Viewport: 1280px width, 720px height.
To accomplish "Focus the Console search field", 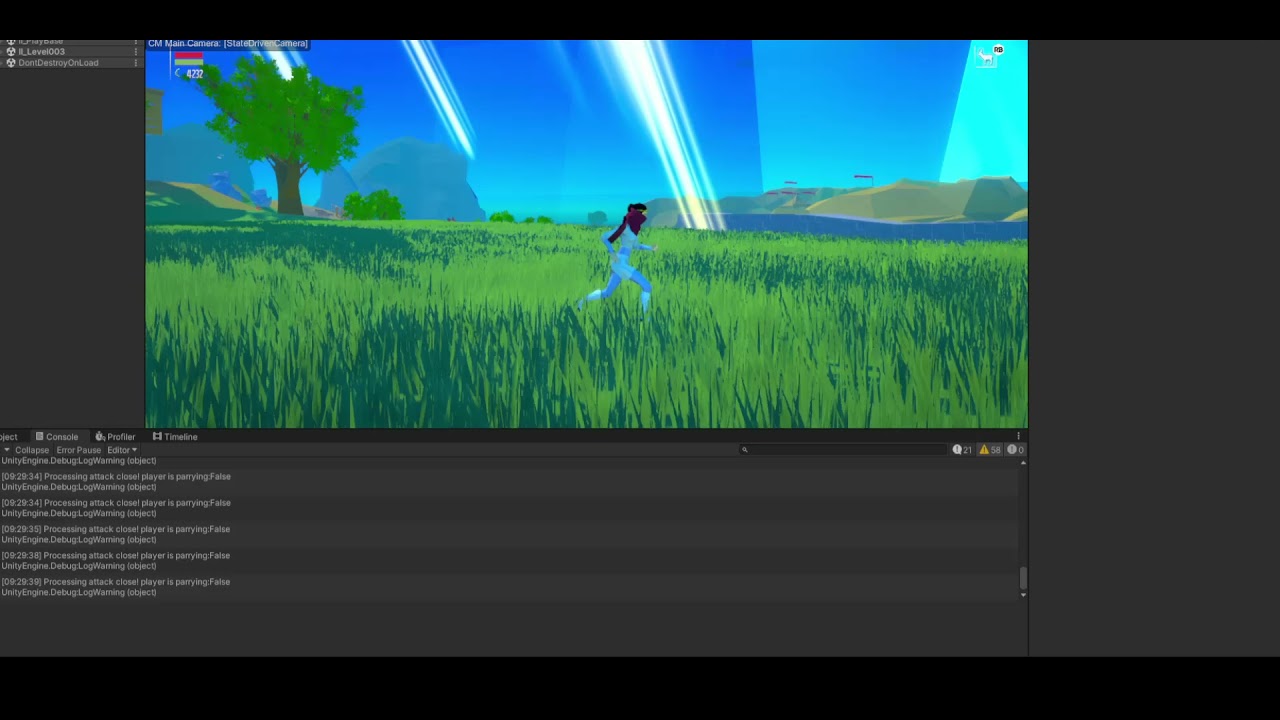I will click(842, 450).
